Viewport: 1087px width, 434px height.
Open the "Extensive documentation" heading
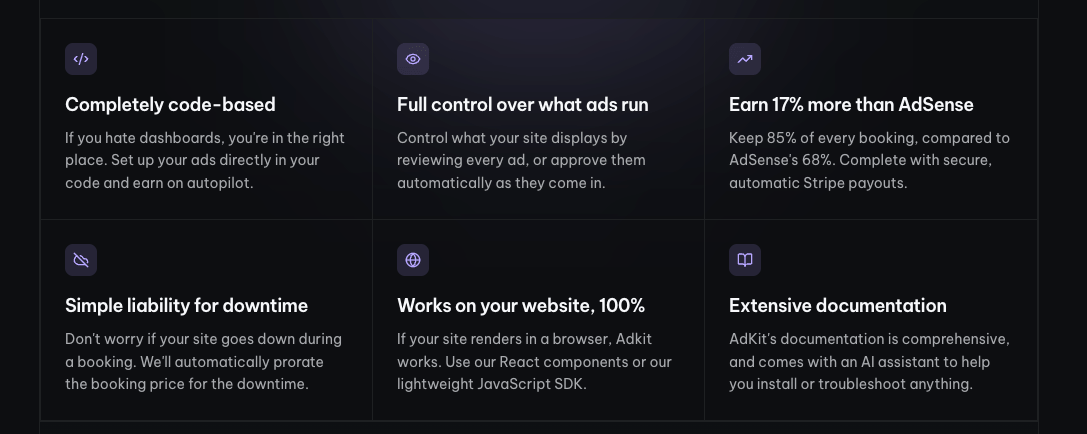(837, 306)
